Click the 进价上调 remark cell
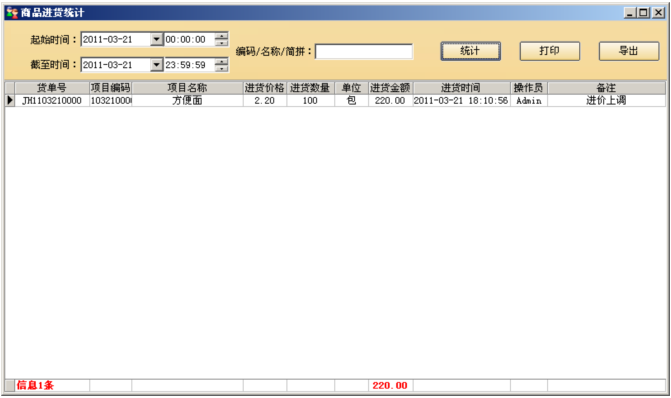Viewport: 671px width, 398px height. [606, 101]
